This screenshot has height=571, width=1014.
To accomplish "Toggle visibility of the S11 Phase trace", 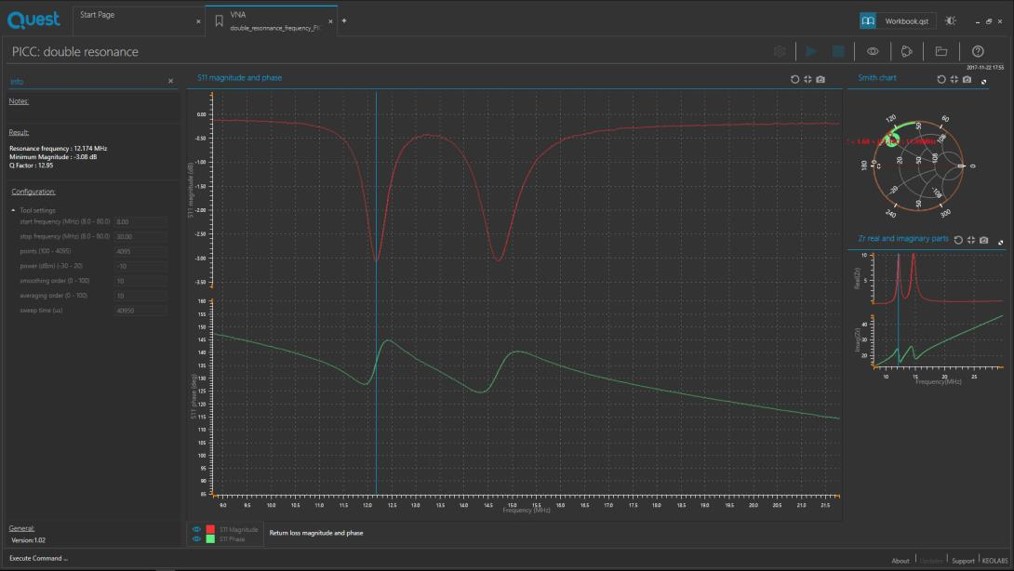I will 197,539.
